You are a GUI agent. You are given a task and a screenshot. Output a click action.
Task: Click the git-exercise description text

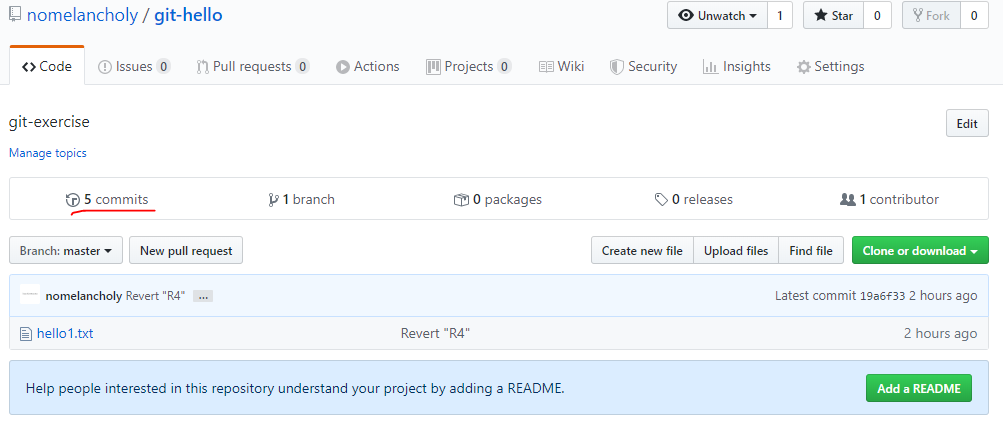pyautogui.click(x=49, y=122)
